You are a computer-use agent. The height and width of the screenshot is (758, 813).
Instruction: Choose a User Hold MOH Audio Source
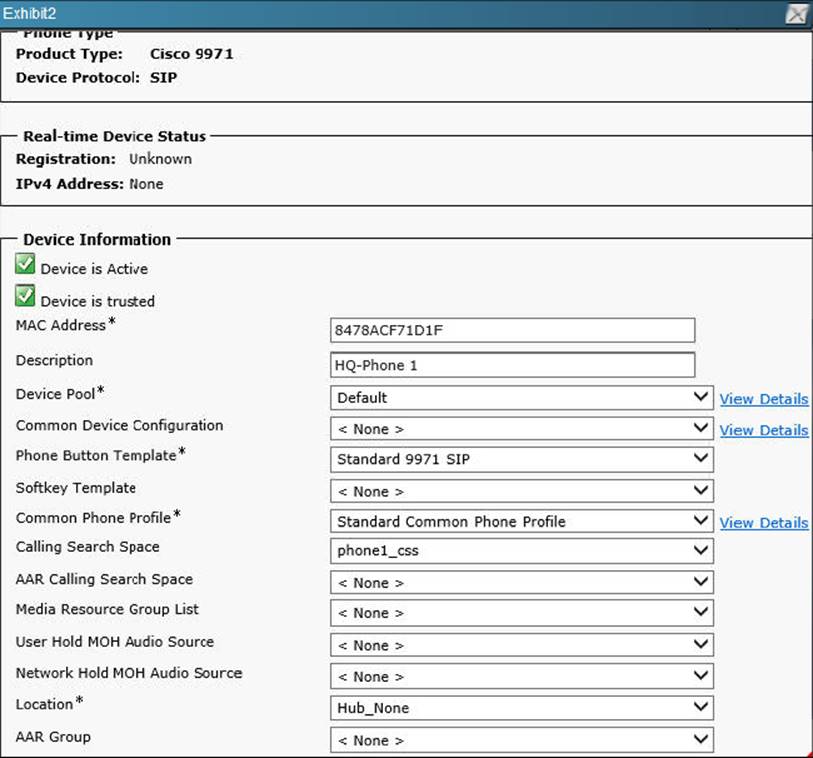click(x=521, y=645)
